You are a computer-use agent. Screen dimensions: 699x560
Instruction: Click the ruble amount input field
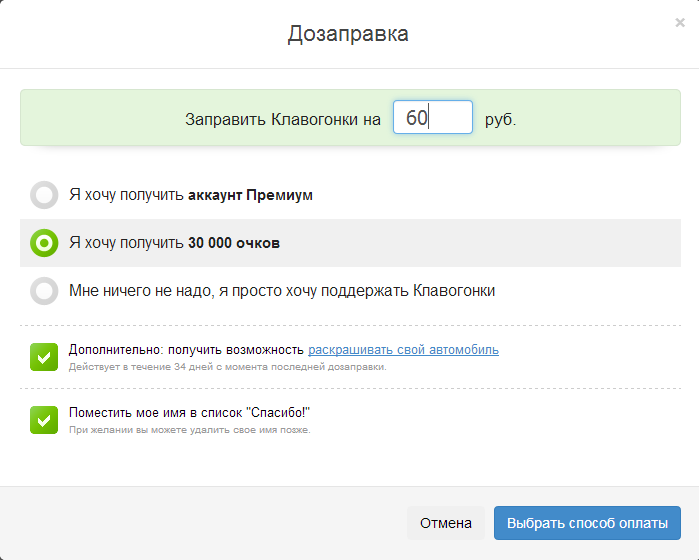pyautogui.click(x=432, y=117)
